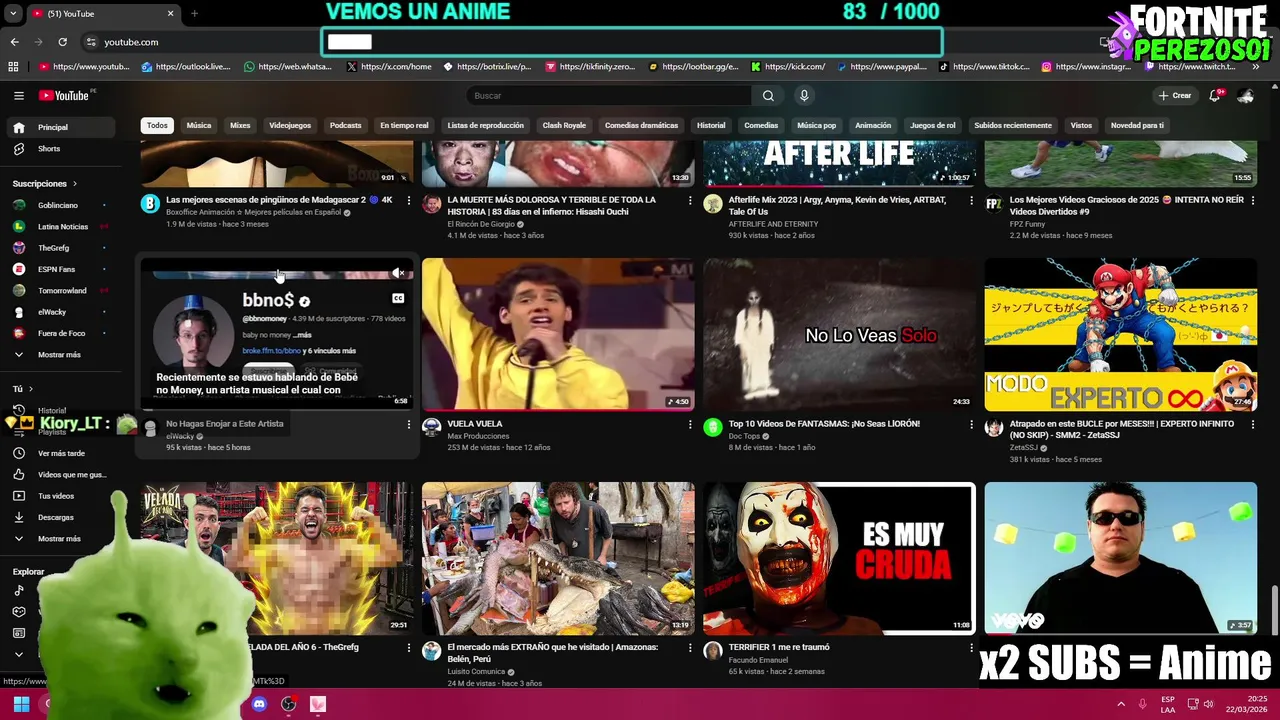Open the PayPal bookmark
This screenshot has height=720, width=1280.
click(x=882, y=67)
